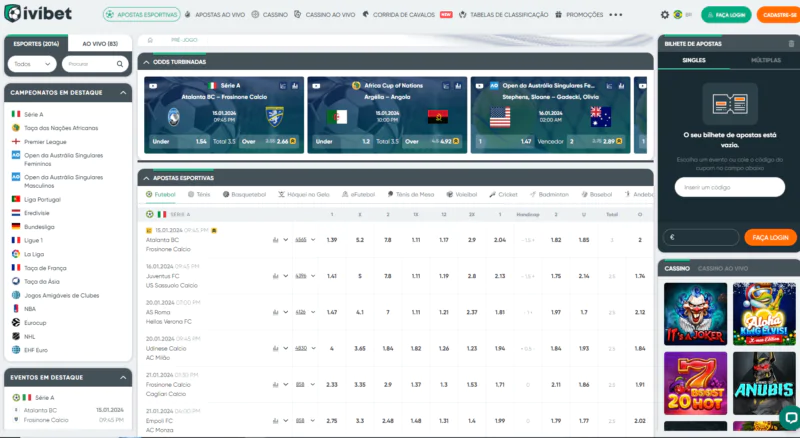Open statistics icon for Atalanta BC row
The image size is (800, 438).
click(276, 239)
